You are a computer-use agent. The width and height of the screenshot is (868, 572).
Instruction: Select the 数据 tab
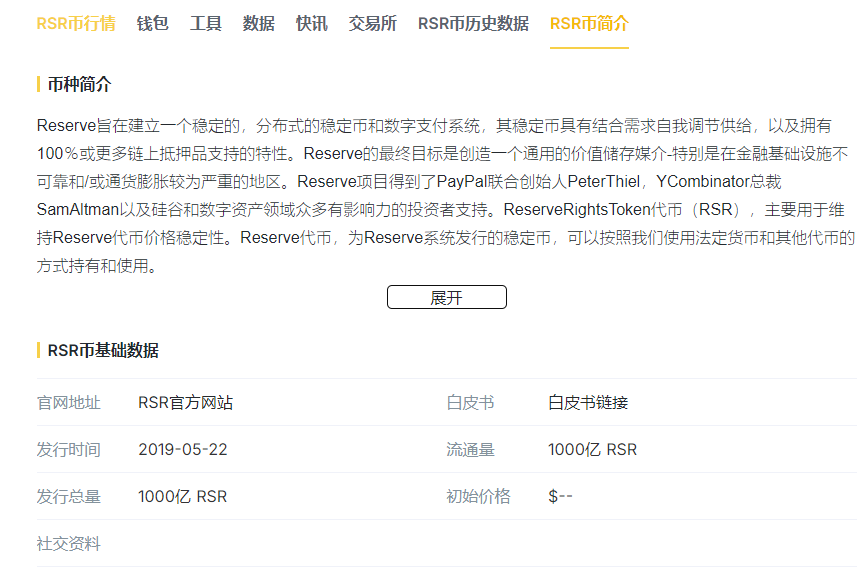click(x=259, y=24)
